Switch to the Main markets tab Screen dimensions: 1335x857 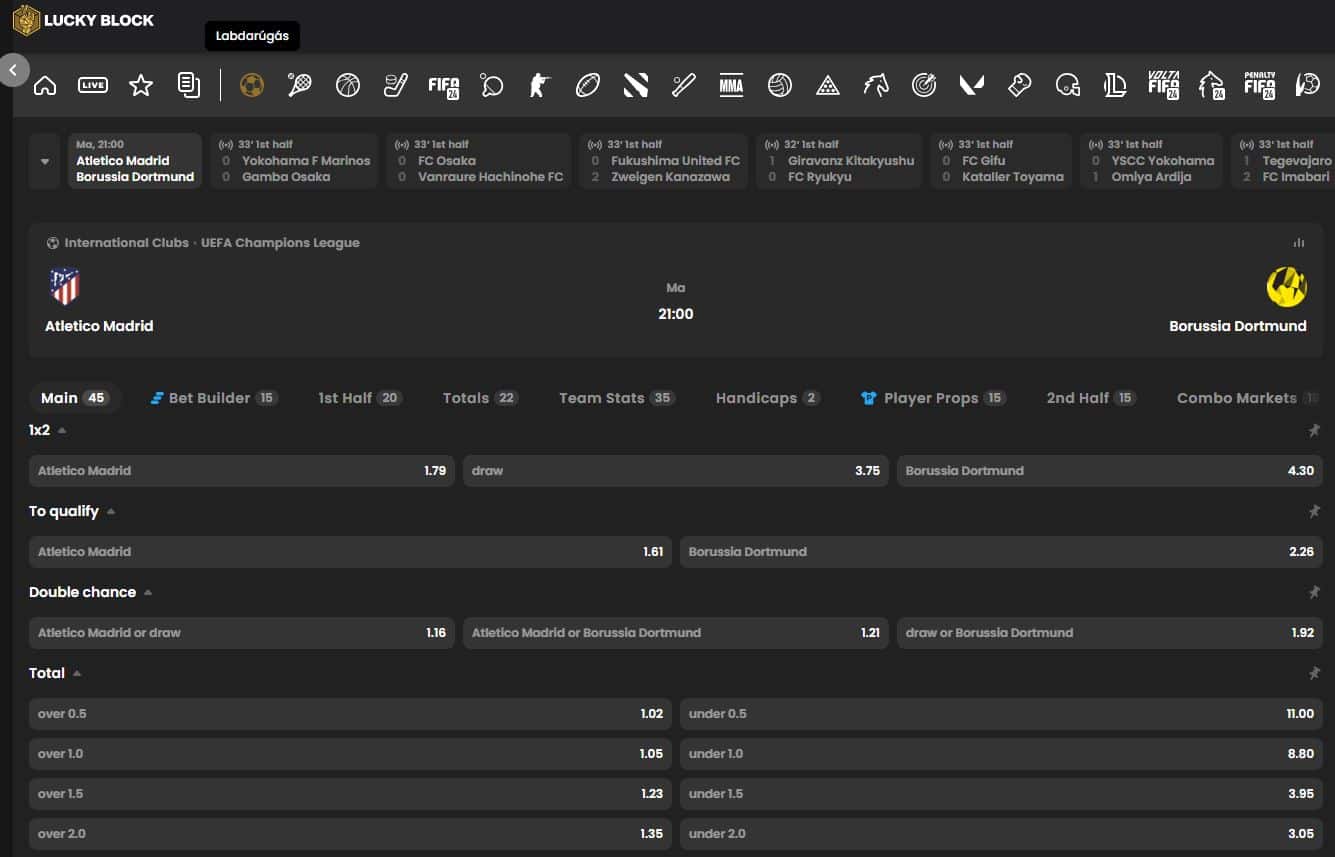(x=74, y=398)
